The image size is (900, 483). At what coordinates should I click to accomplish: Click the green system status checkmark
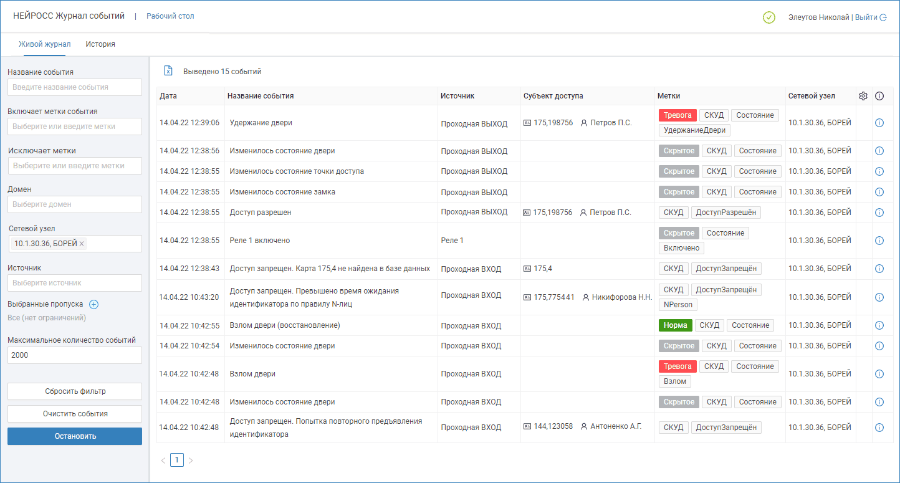(769, 17)
